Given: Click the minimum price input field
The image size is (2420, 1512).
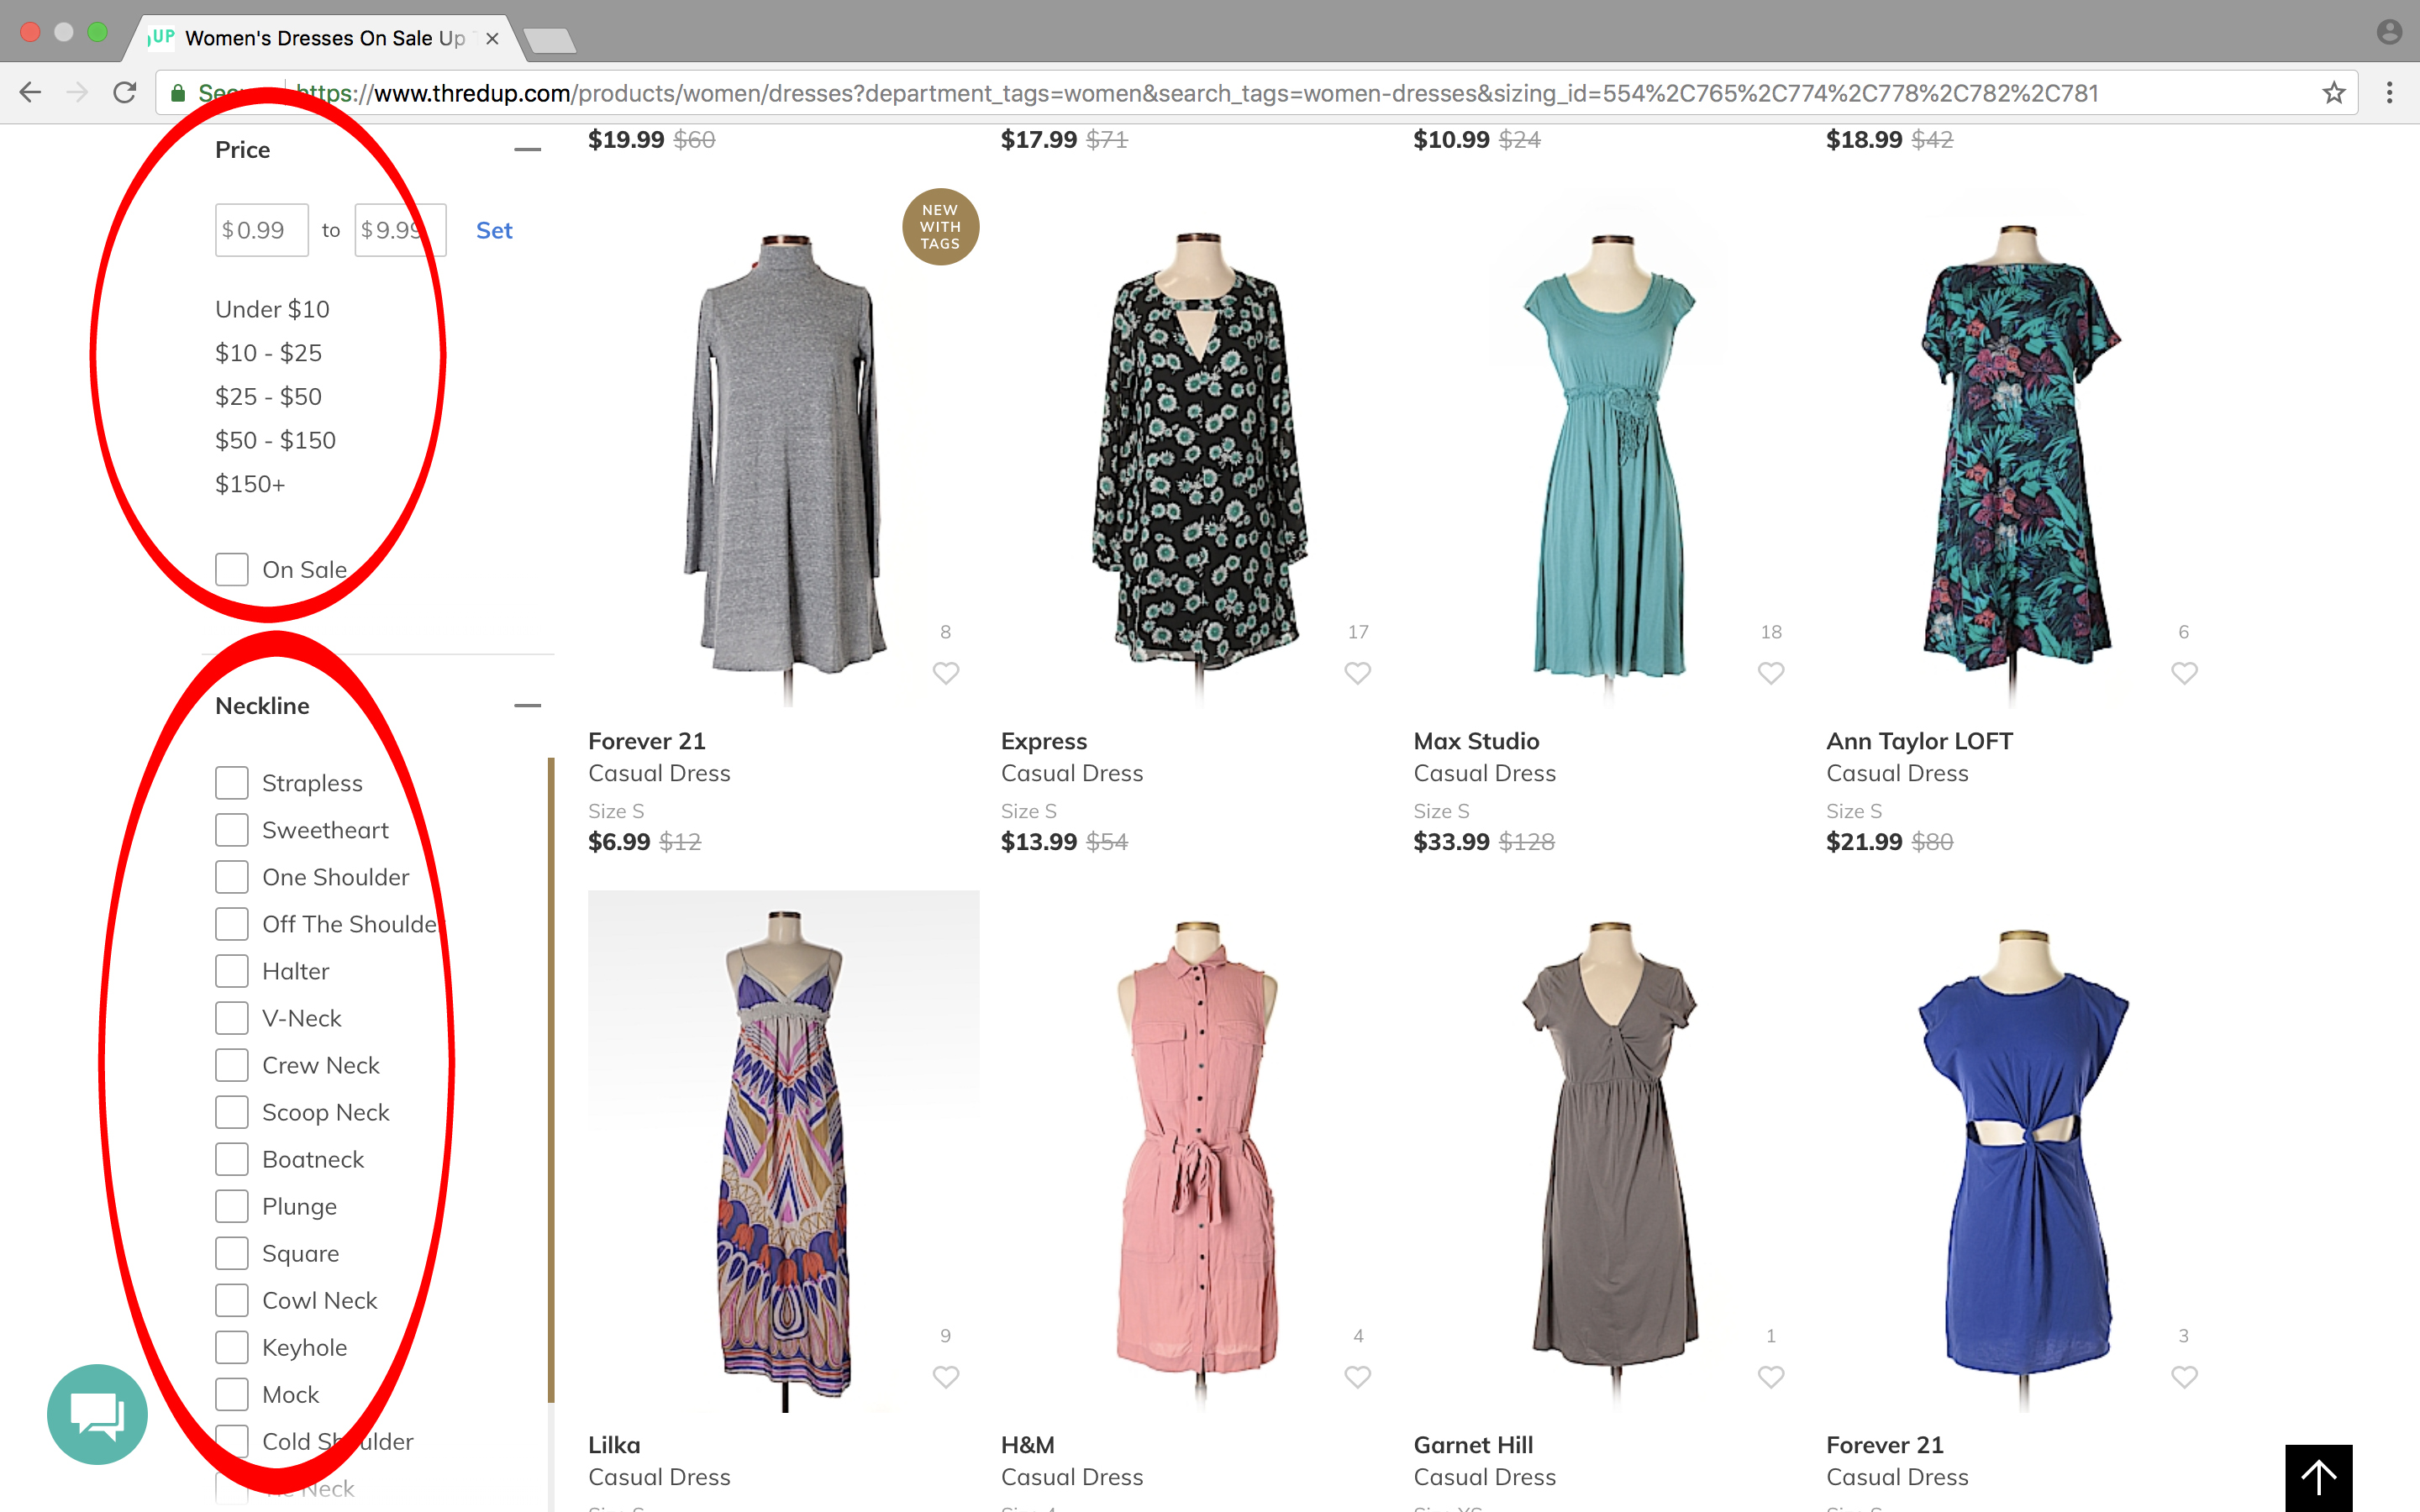Looking at the screenshot, I should click(262, 231).
